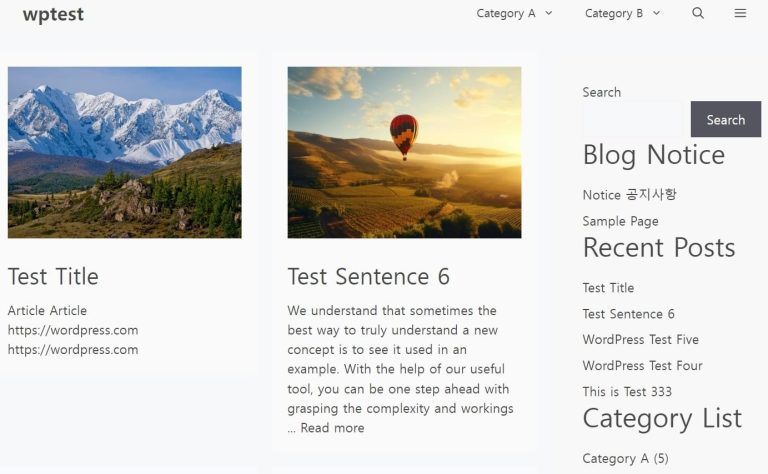Screen dimensions: 768x474
Task: Open WordPress Test Five in Recent Posts
Action: pyautogui.click(x=640, y=339)
